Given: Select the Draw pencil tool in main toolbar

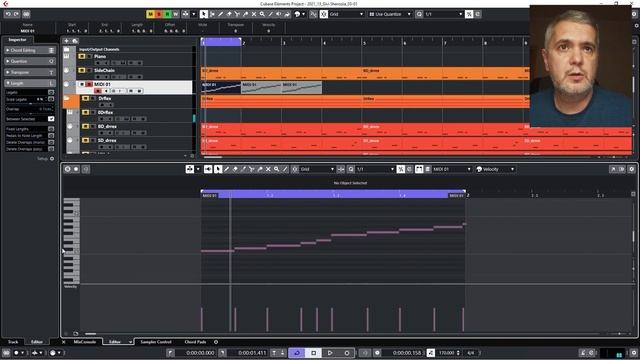Looking at the screenshot, I should (220, 14).
